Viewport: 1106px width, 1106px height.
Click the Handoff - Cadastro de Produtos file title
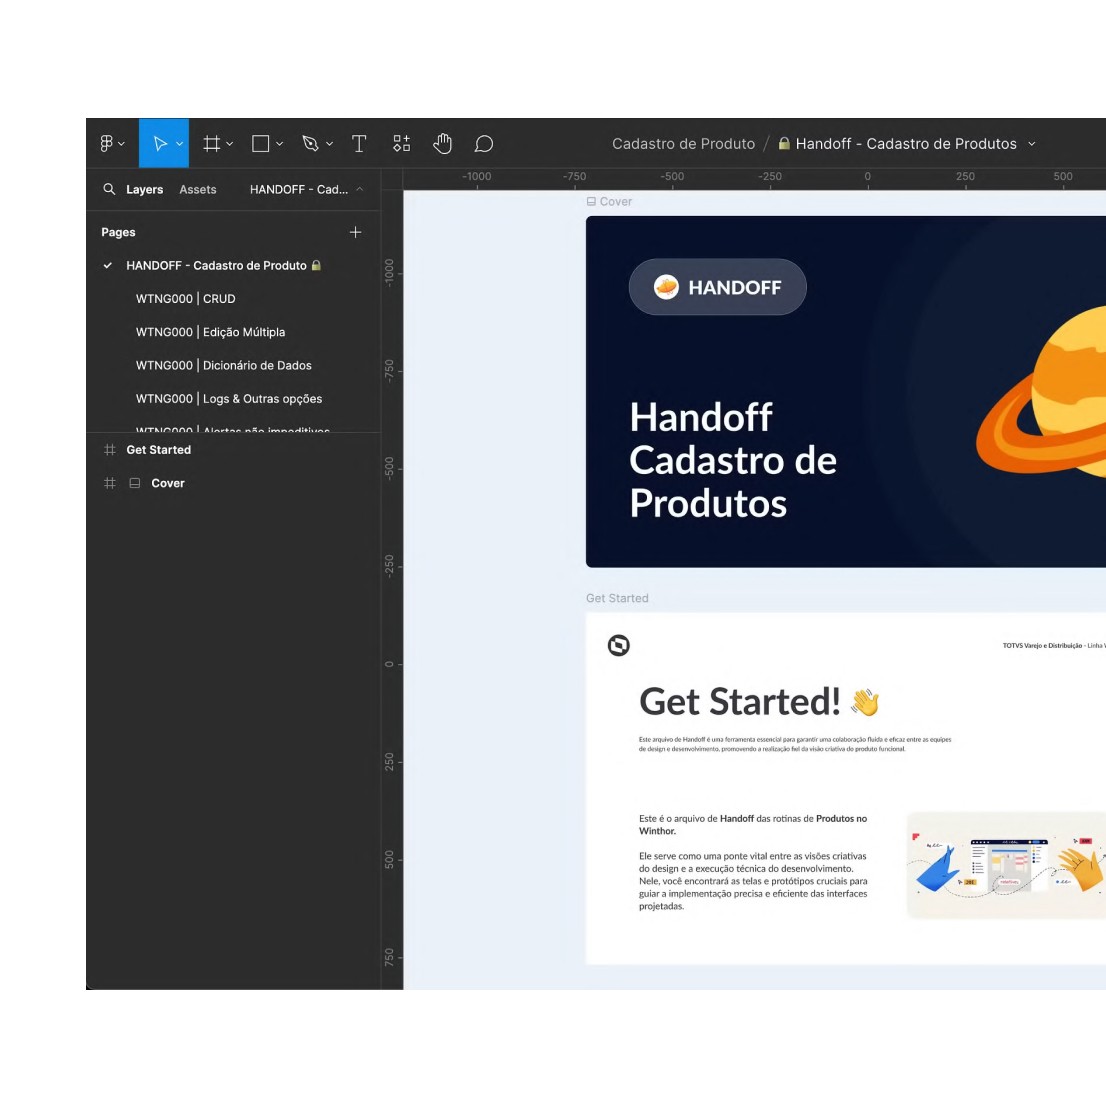(906, 144)
